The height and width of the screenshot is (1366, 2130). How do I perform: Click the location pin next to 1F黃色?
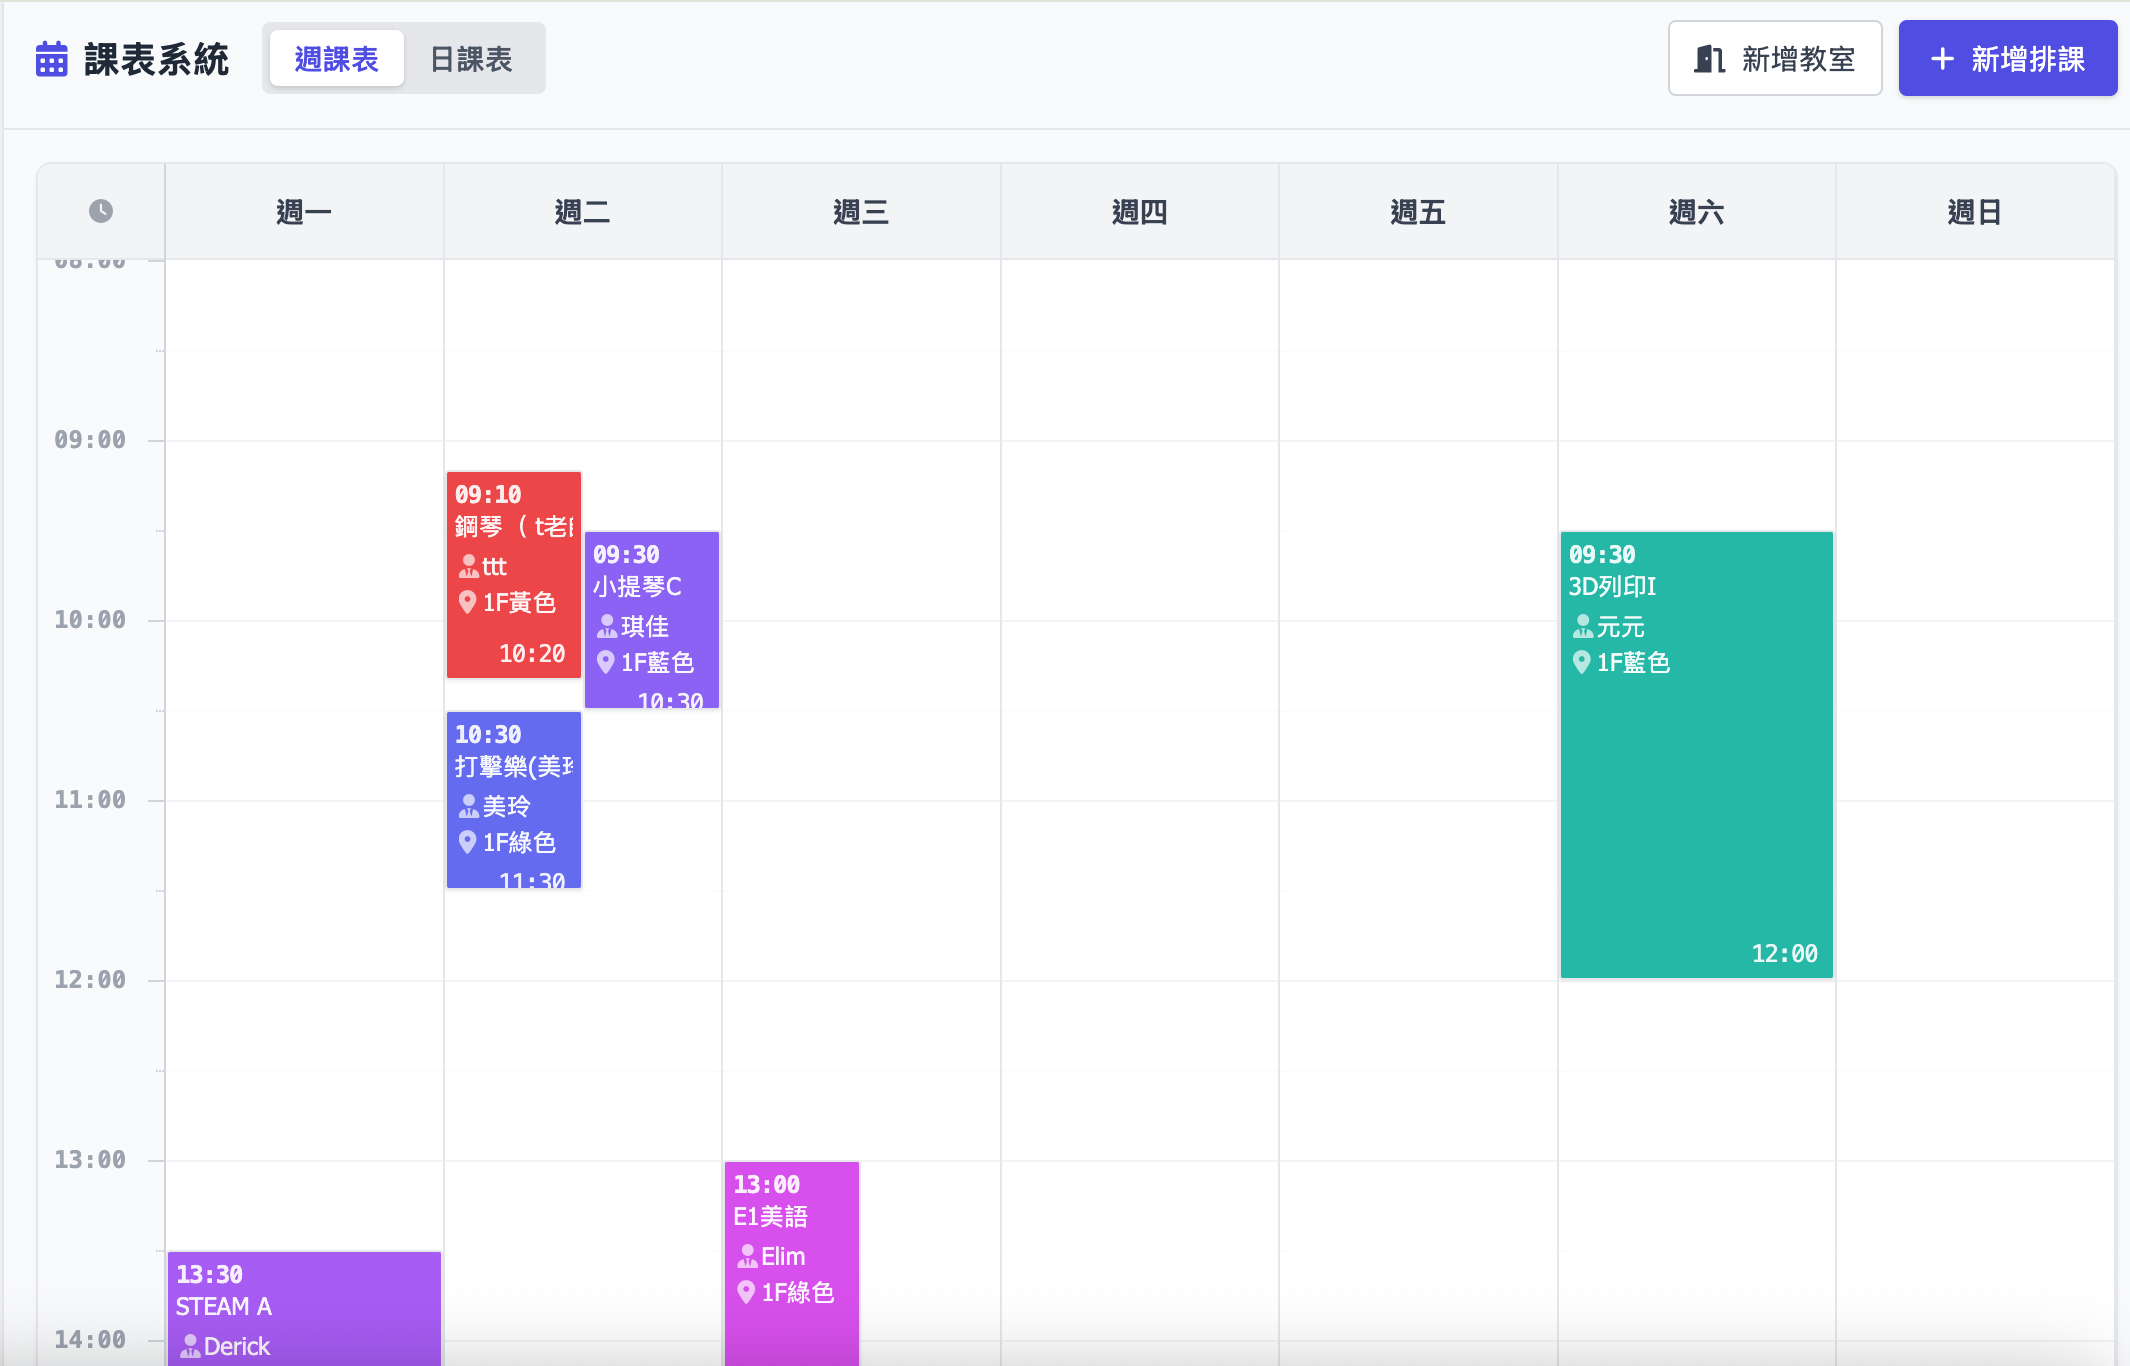467,602
